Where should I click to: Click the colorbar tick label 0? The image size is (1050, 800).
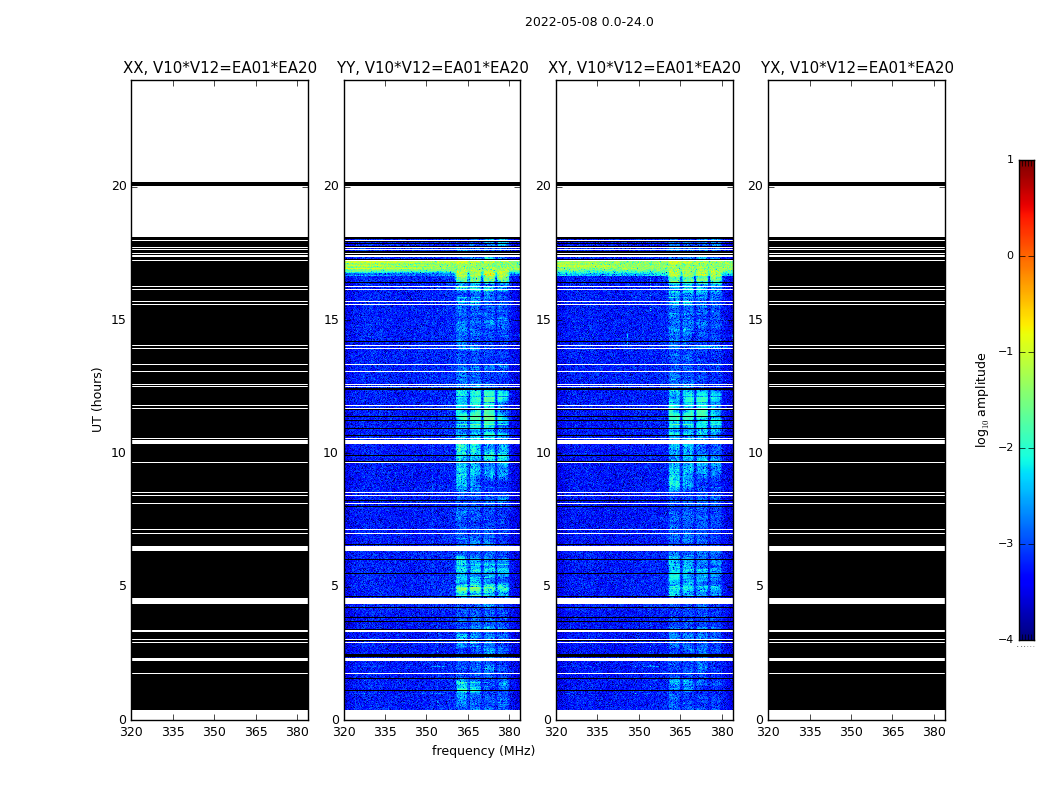pos(1010,256)
